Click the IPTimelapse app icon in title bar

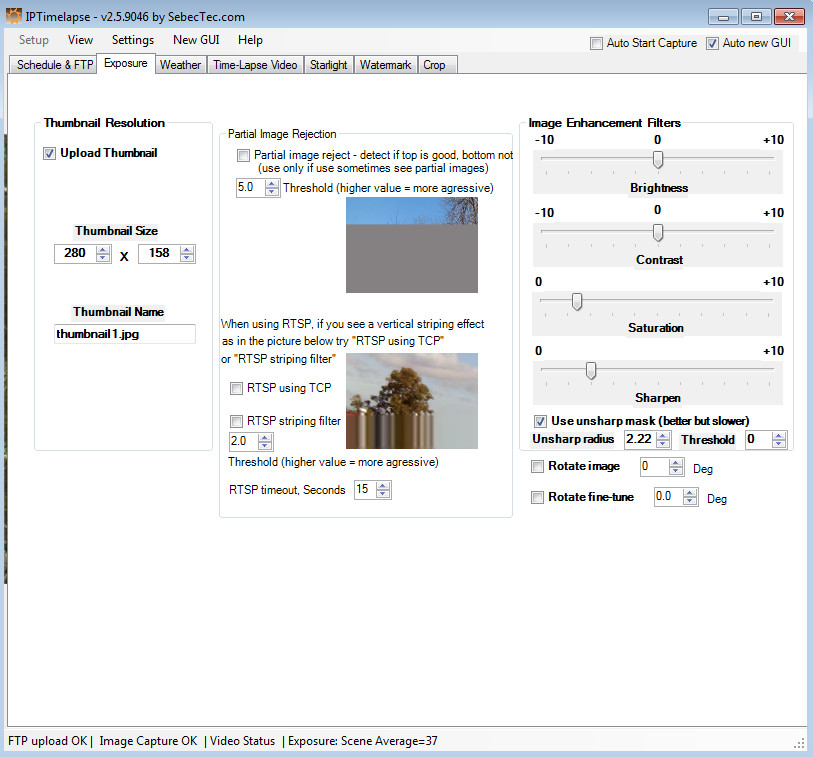(13, 16)
